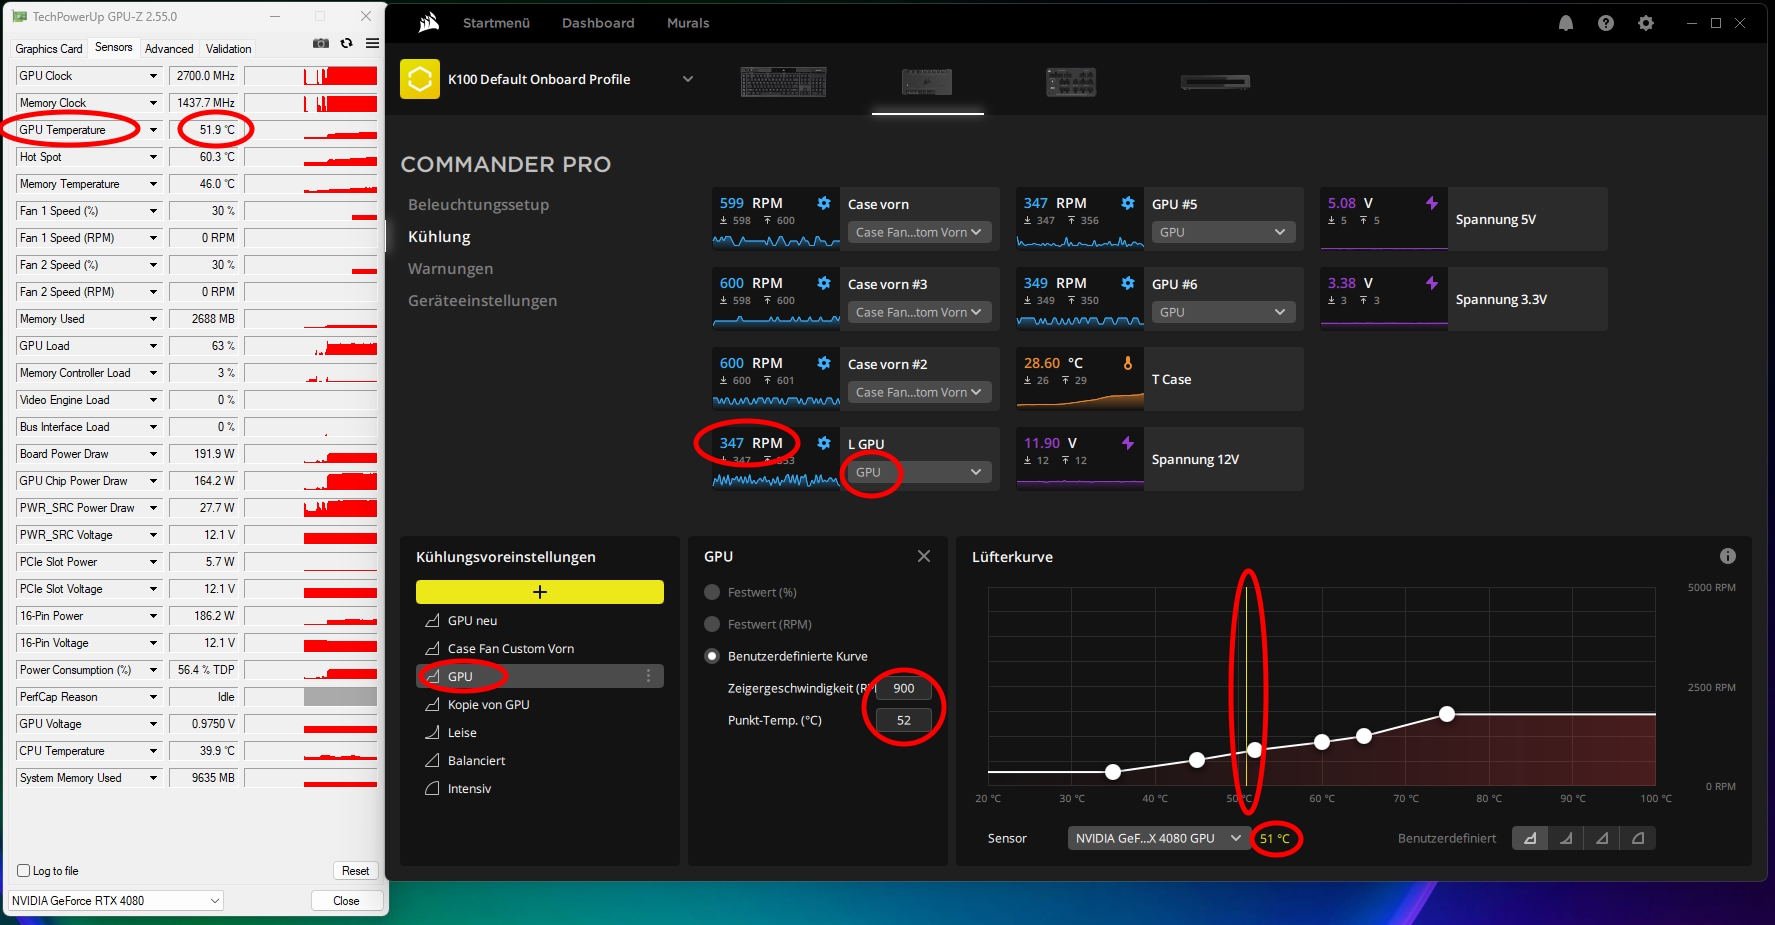
Task: Open the settings gear for GPU #5 fan
Action: pos(1128,203)
